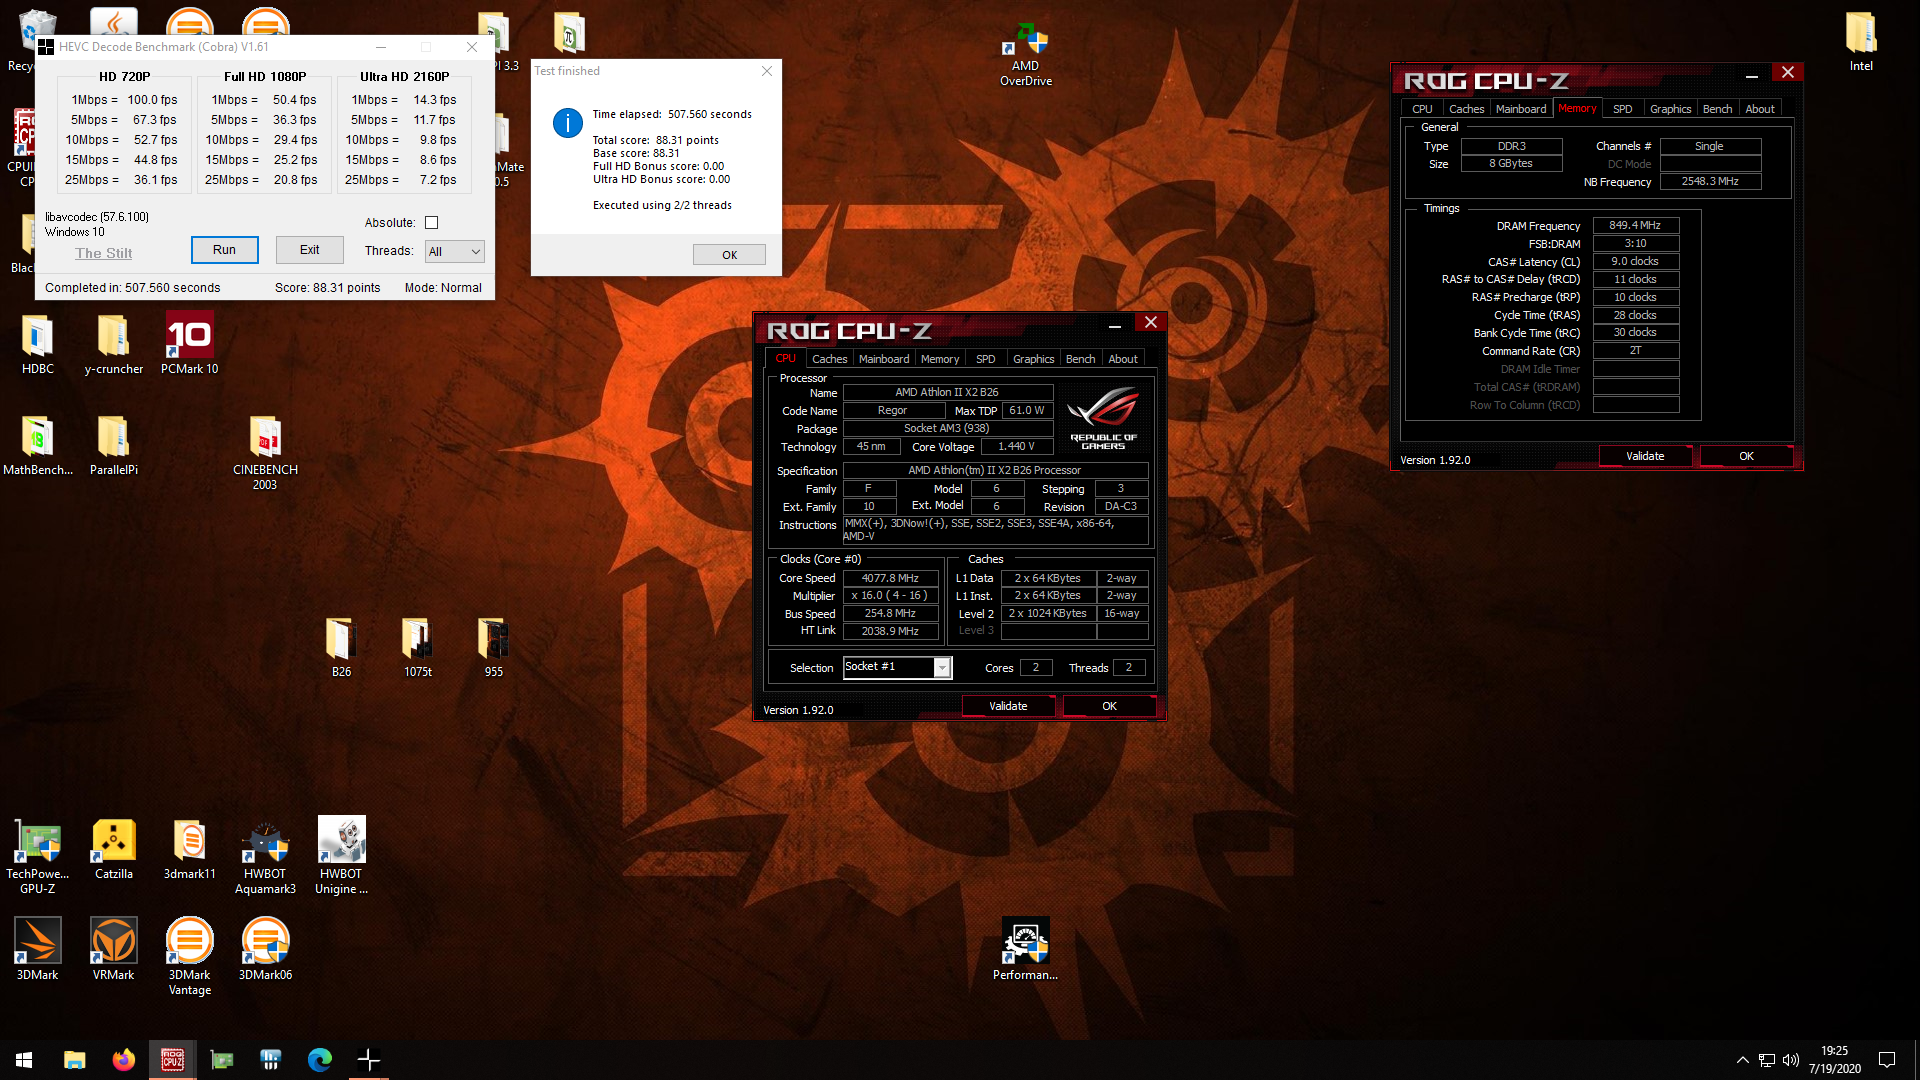Screen dimensions: 1920x1080
Task: Launch PCMark 10 from desktop
Action: click(x=189, y=345)
